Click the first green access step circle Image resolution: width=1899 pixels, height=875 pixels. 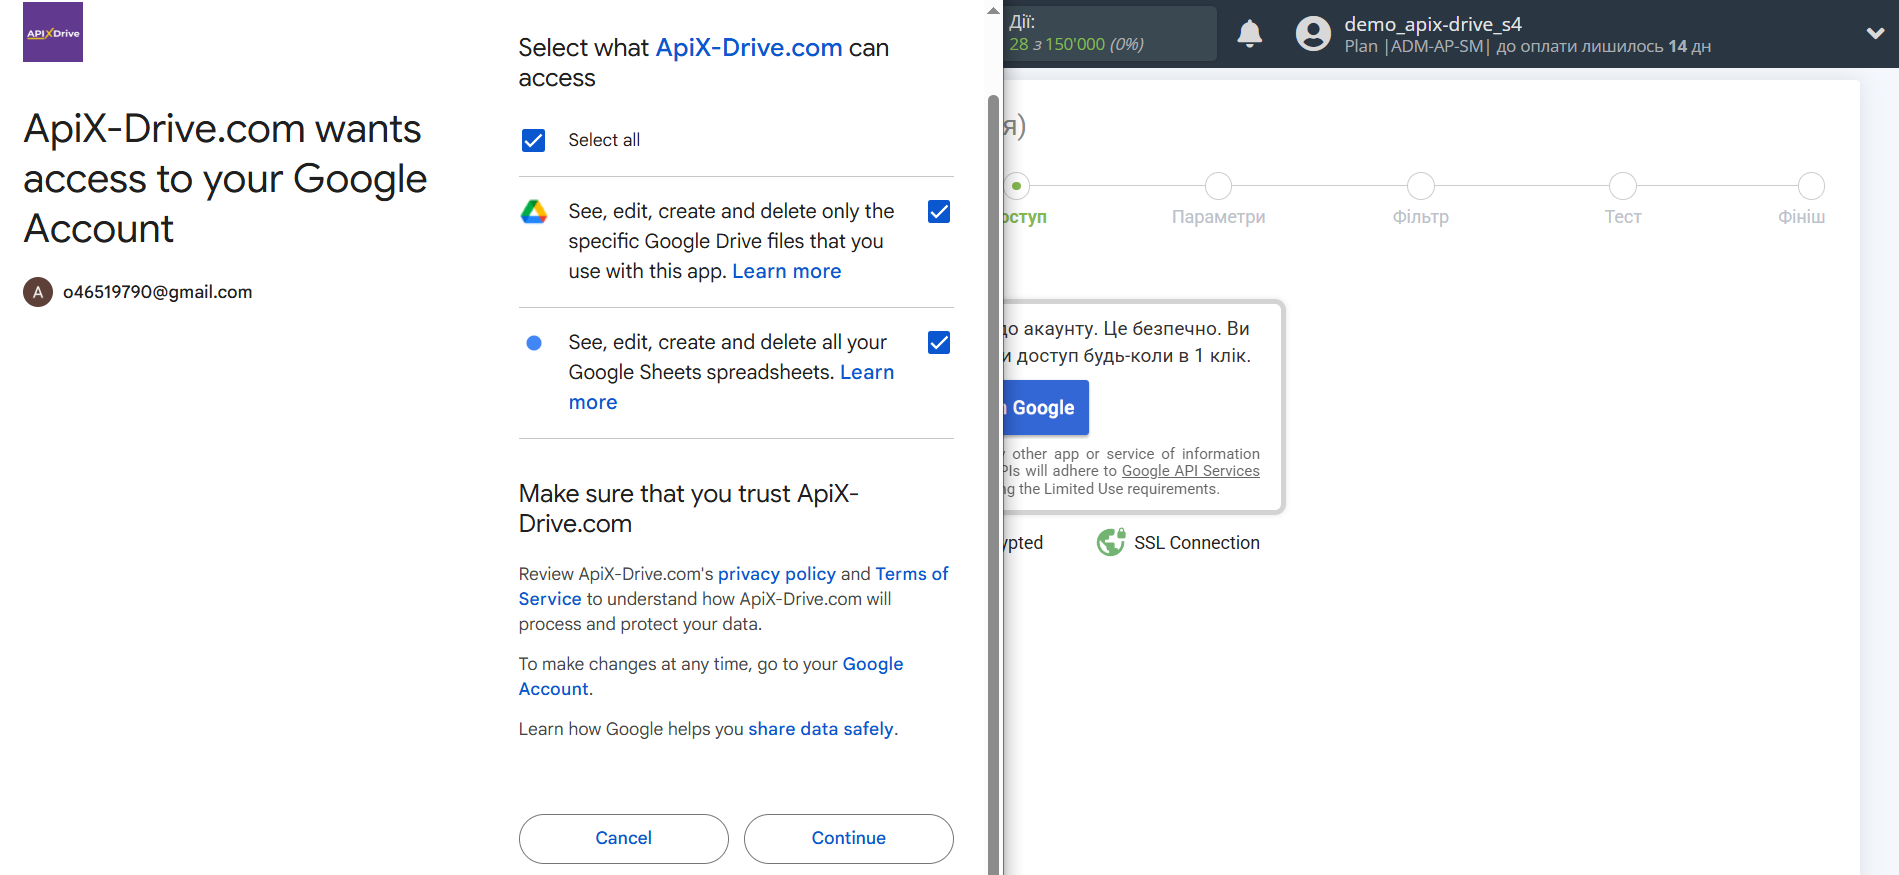pos(1017,186)
